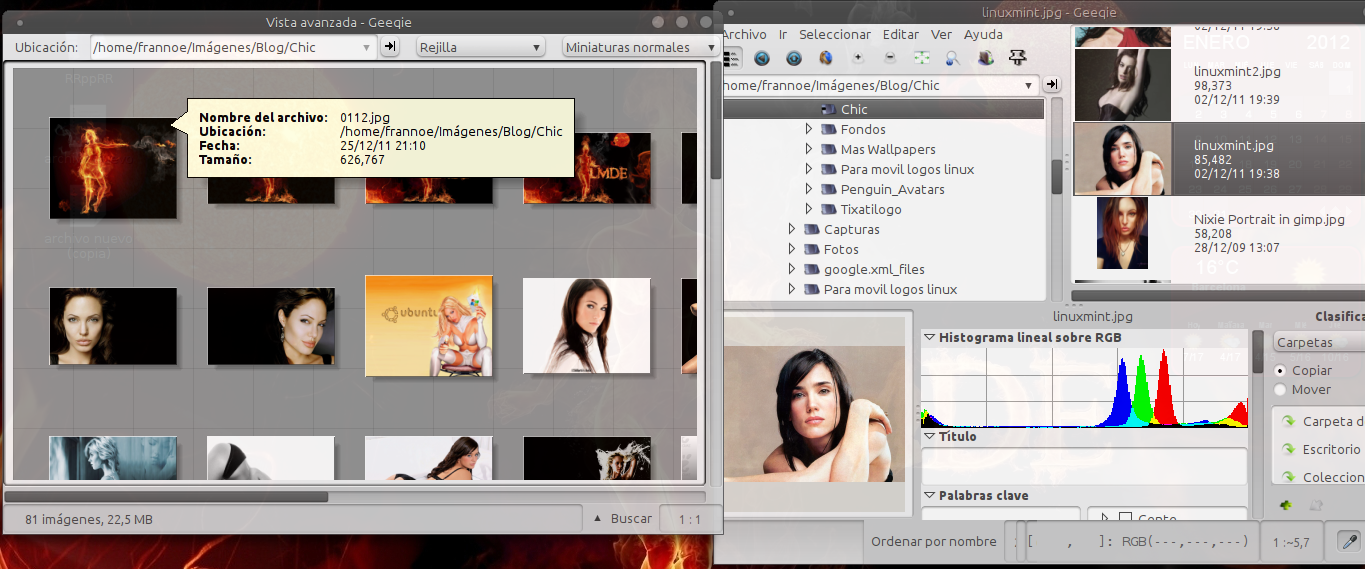Click the Fotos folder icon

(x=811, y=249)
